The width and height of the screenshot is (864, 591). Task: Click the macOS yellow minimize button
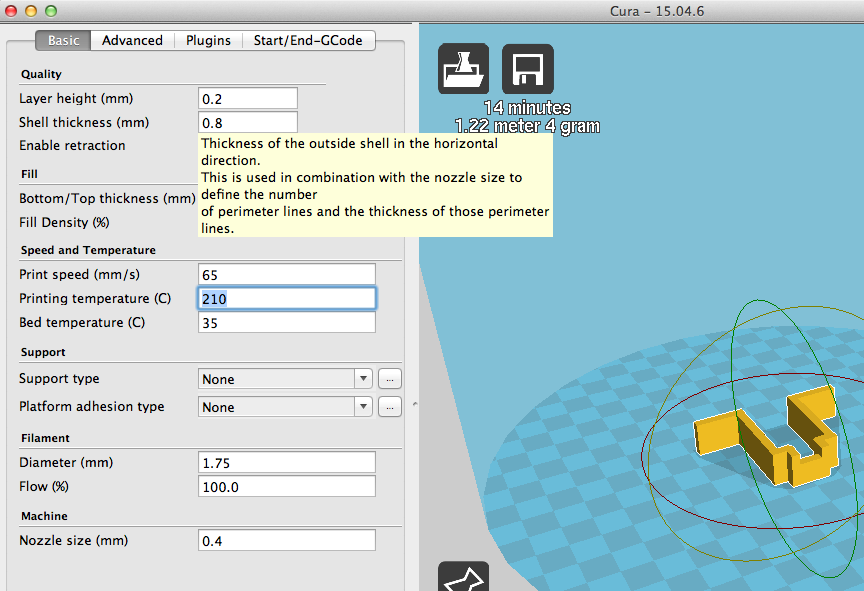click(31, 10)
